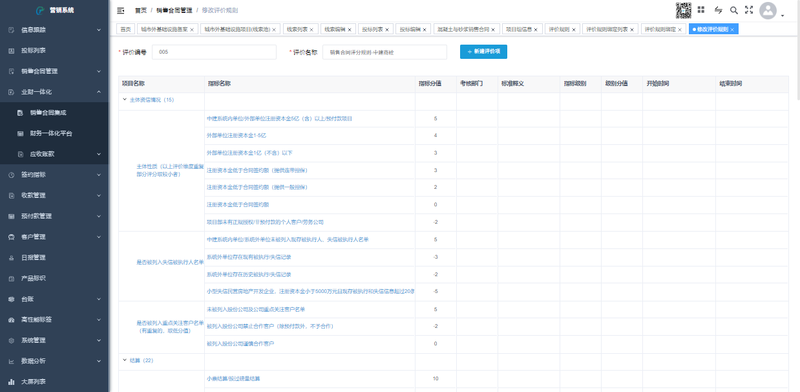This screenshot has height=392, width=800.
Task: Click the score cell showing -5
Action: tap(435, 291)
